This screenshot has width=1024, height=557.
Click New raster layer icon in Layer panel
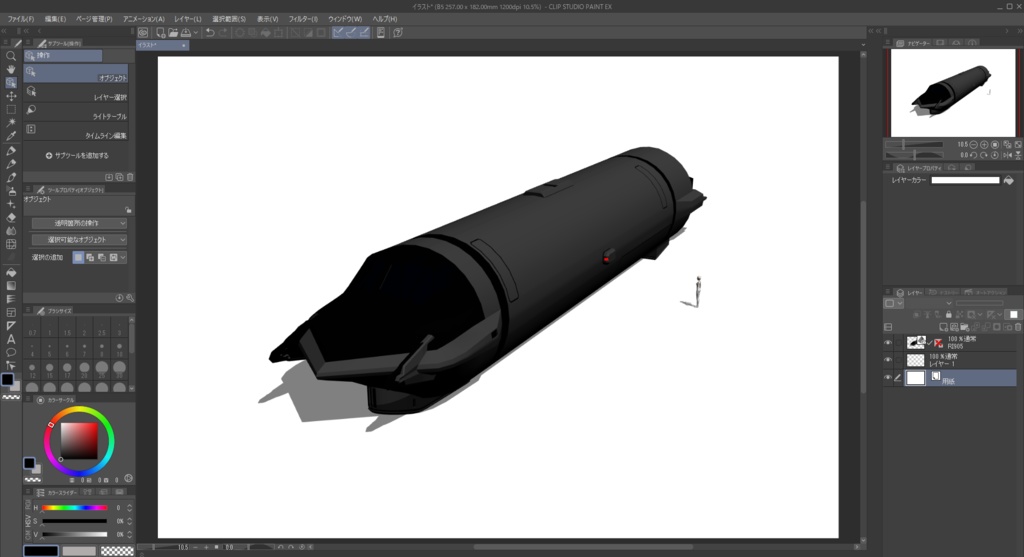tap(943, 326)
